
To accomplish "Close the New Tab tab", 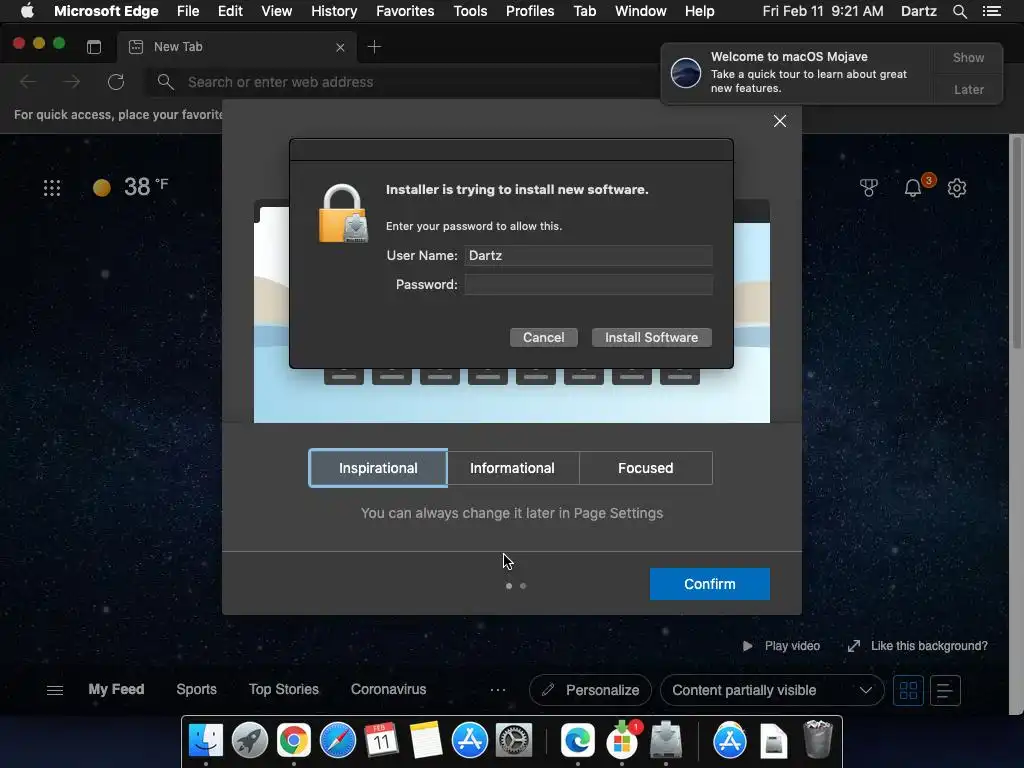I will (x=340, y=47).
